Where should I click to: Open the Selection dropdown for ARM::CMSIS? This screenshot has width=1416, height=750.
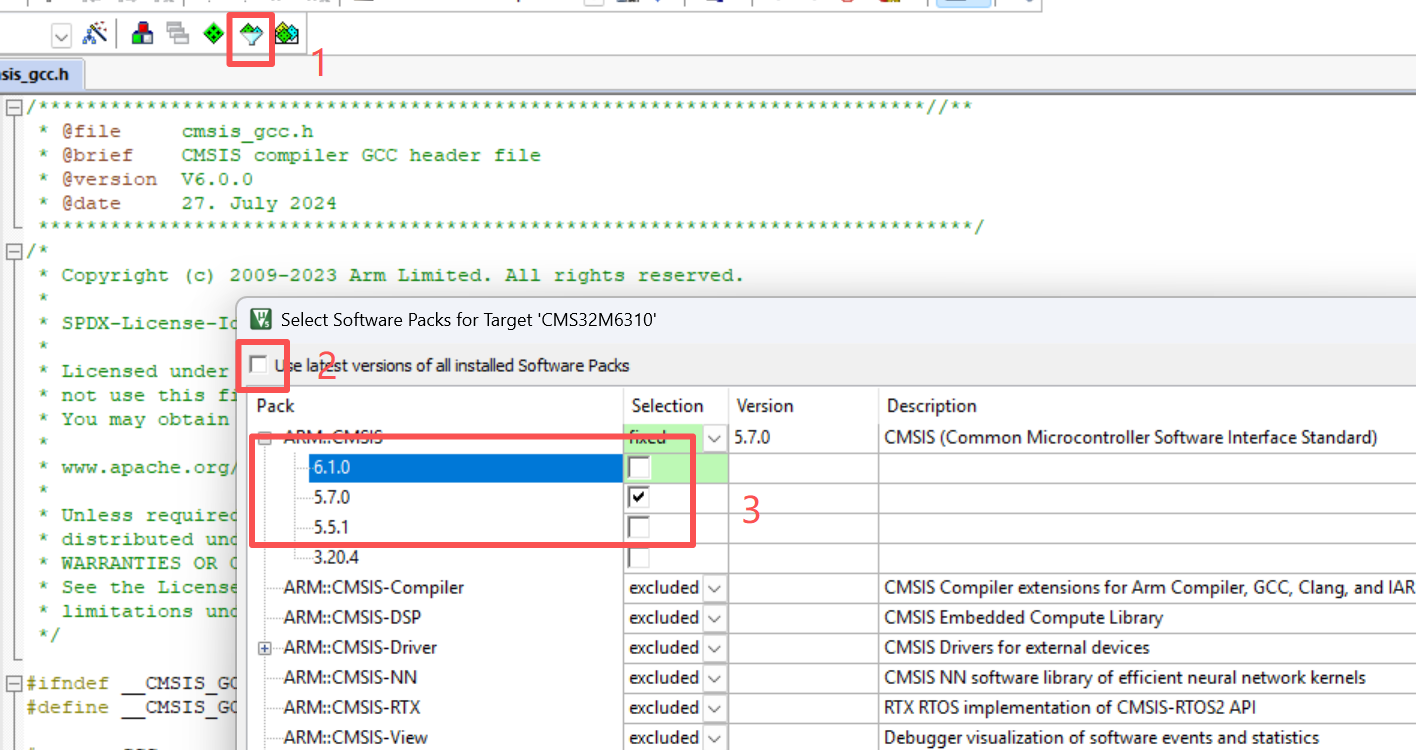(714, 437)
